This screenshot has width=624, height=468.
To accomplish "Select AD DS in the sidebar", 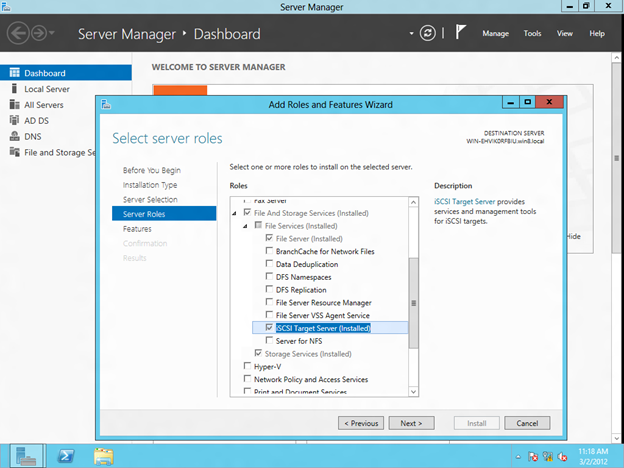I will (37, 120).
